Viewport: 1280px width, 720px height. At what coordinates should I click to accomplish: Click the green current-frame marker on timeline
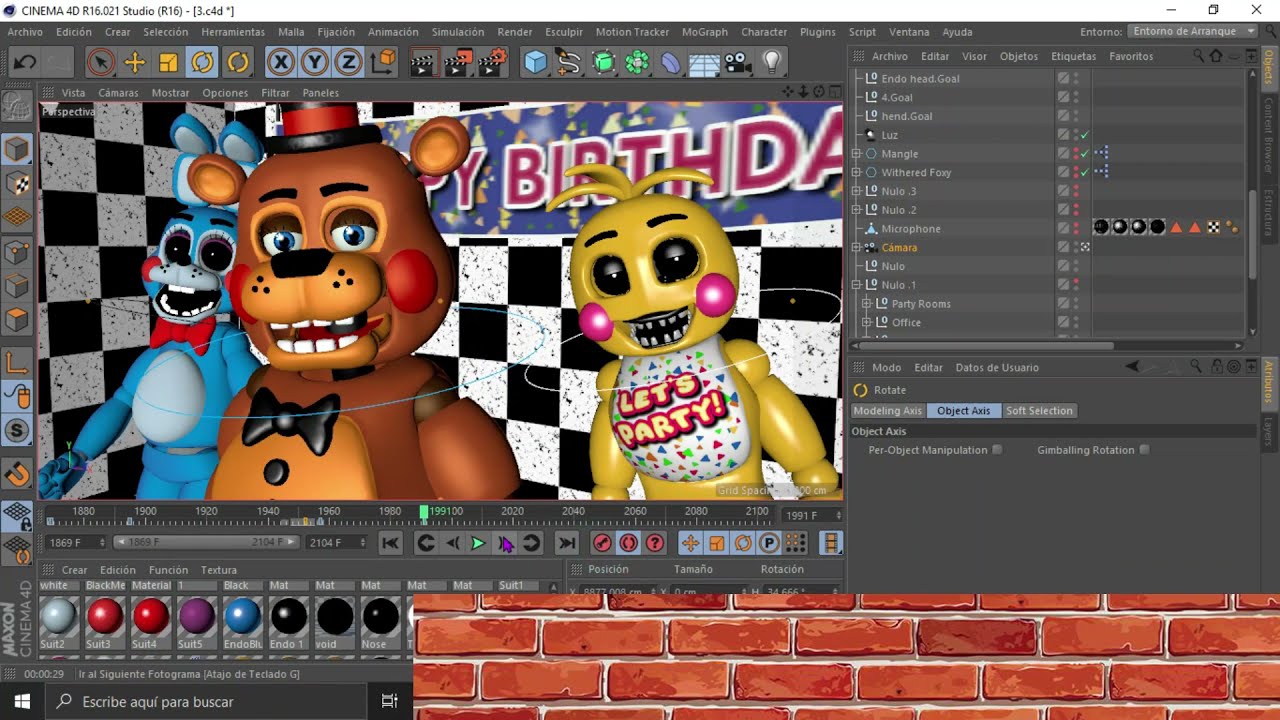coord(424,513)
